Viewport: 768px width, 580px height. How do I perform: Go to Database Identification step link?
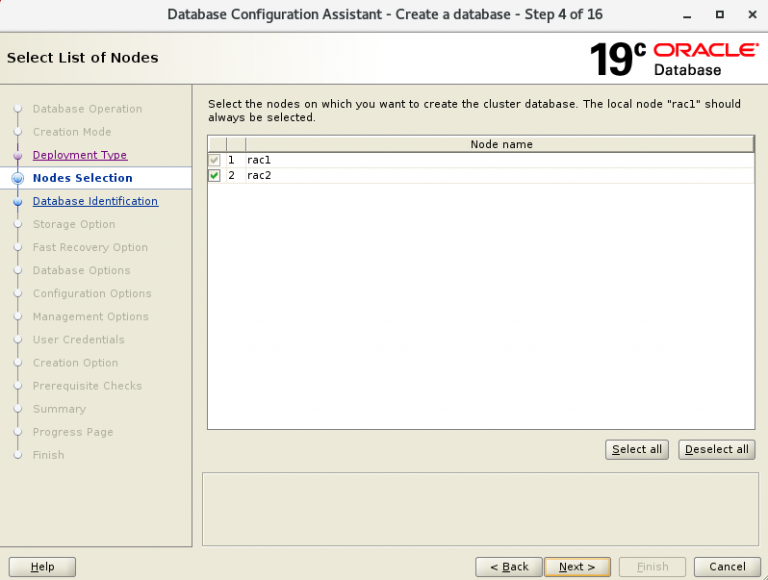[x=95, y=201]
